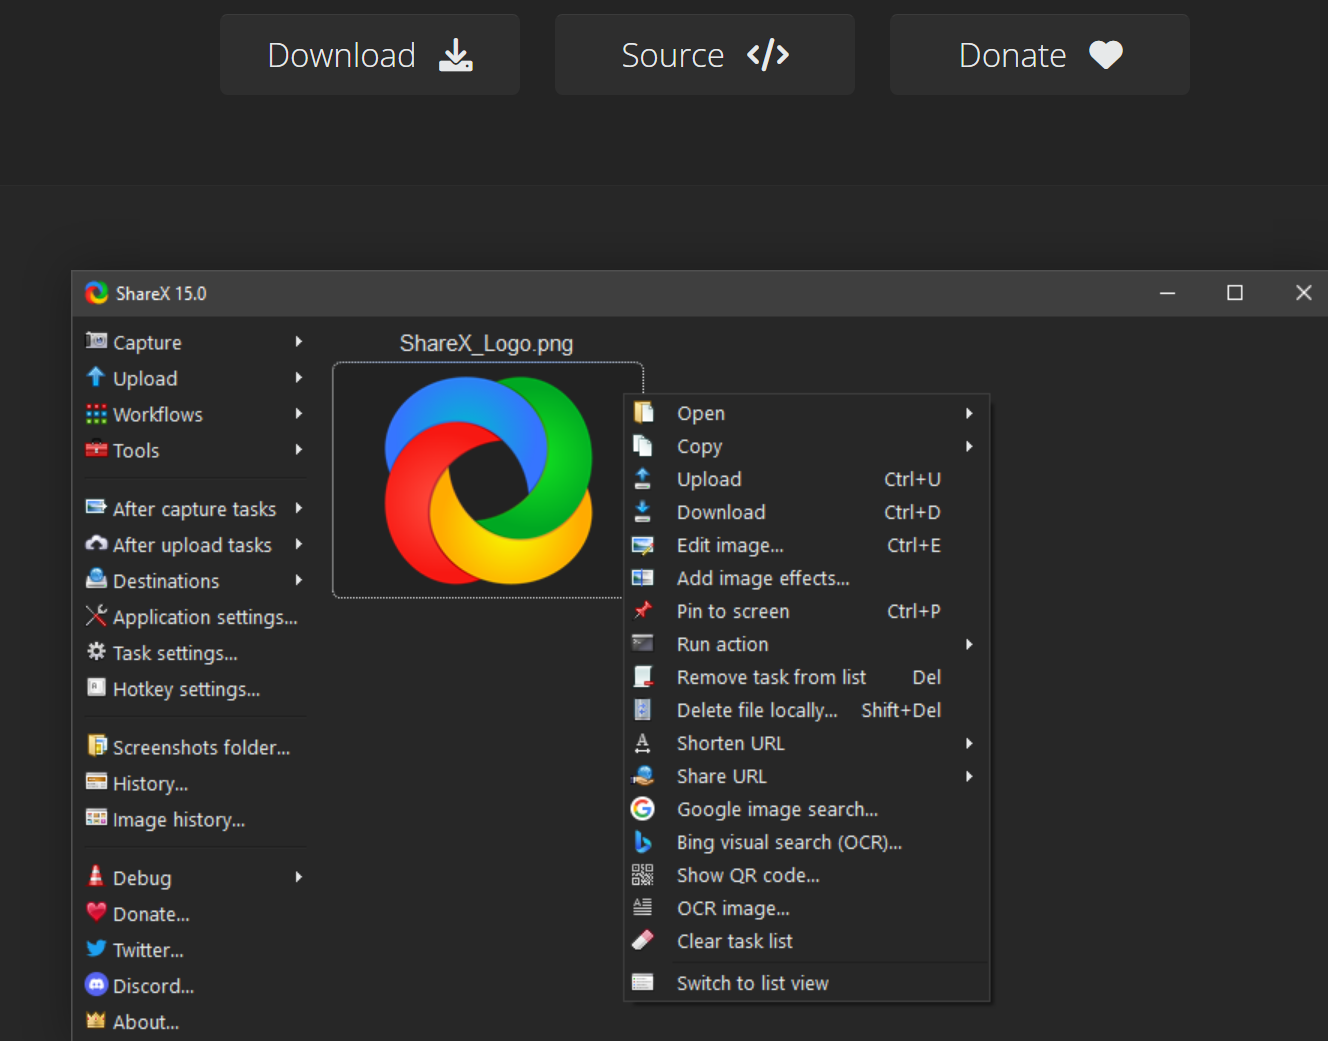Expand the Capture submenu arrow
This screenshot has width=1328, height=1041.
pyautogui.click(x=298, y=342)
